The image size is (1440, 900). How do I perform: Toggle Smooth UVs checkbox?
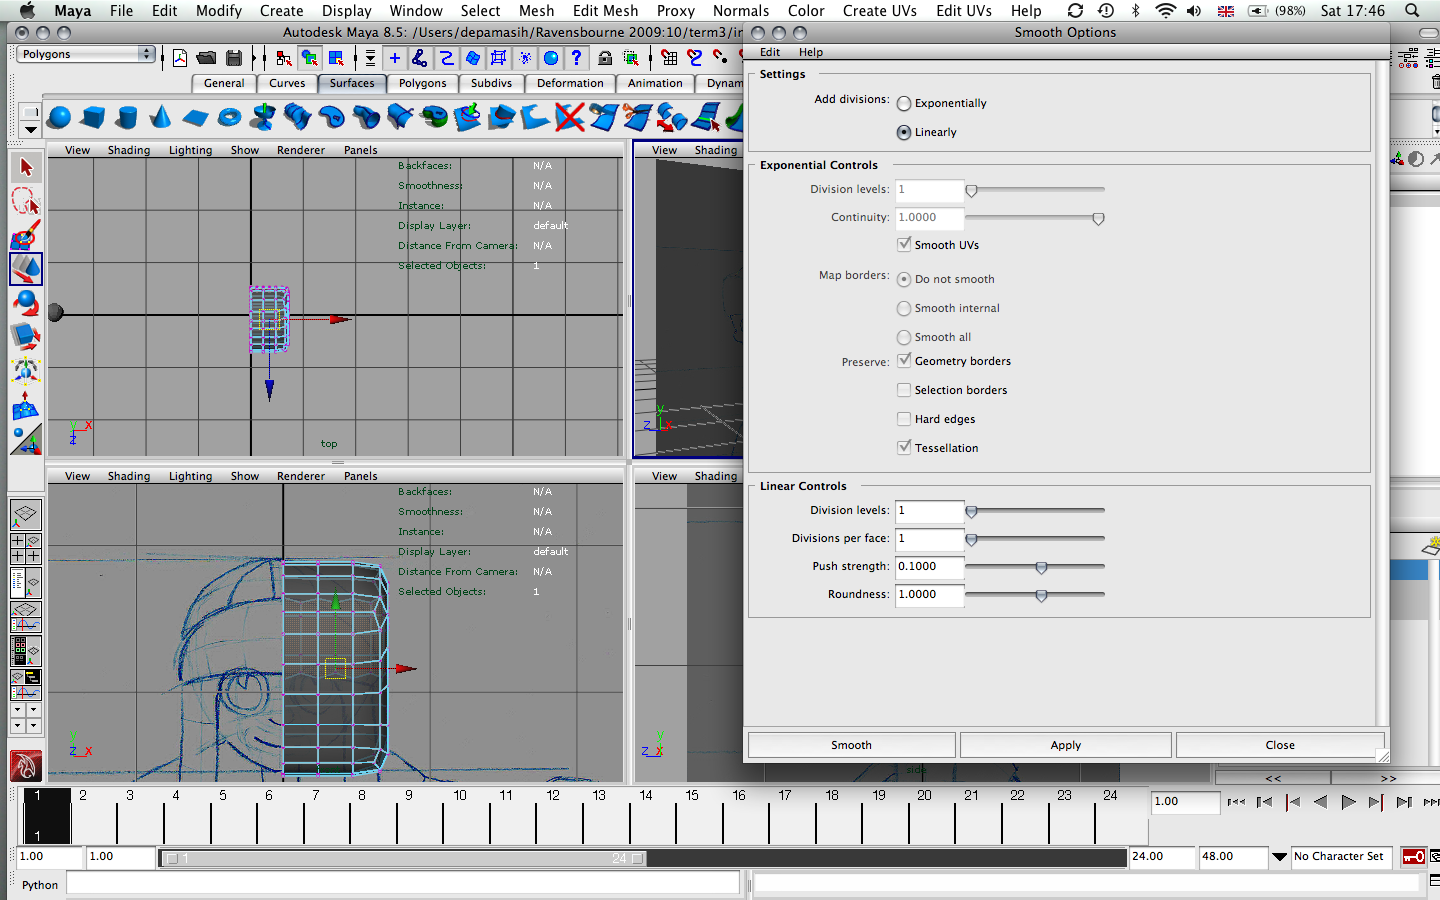904,244
